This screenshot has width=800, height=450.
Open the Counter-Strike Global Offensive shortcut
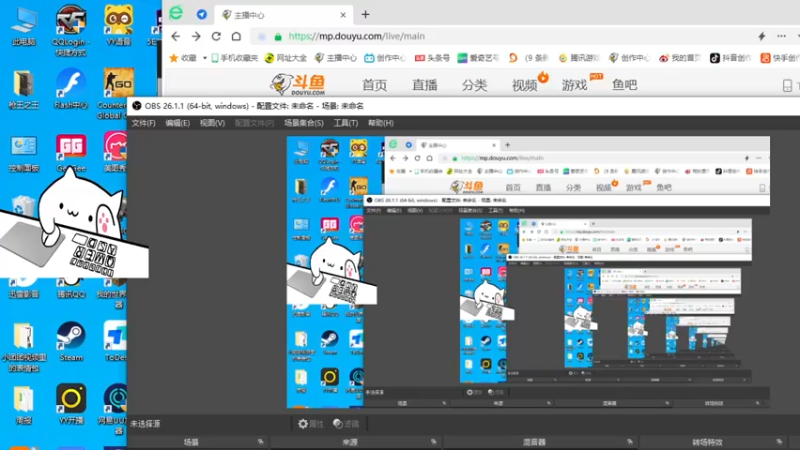(117, 93)
